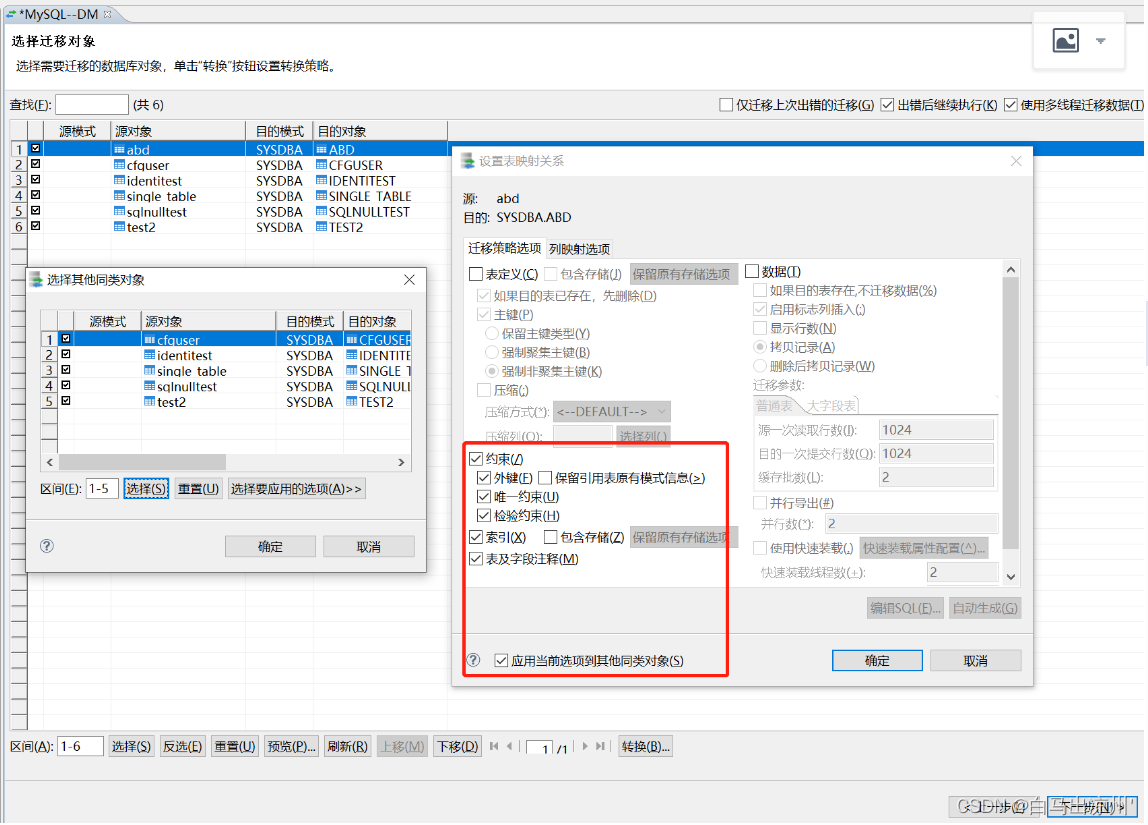This screenshot has height=825, width=1148.
Task: Uncheck the 外键 checkbox
Action: pyautogui.click(x=483, y=478)
